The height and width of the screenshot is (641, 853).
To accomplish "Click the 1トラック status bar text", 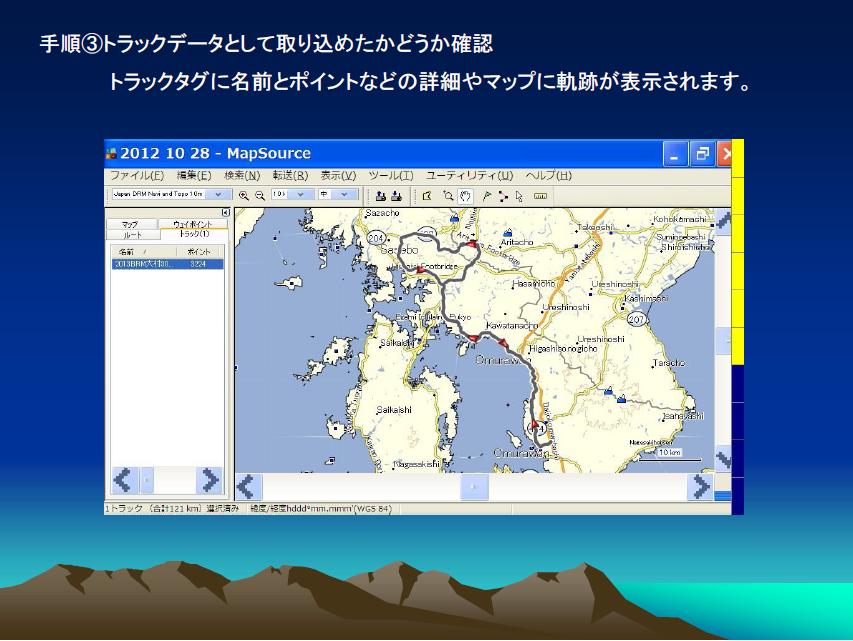I will click(172, 509).
